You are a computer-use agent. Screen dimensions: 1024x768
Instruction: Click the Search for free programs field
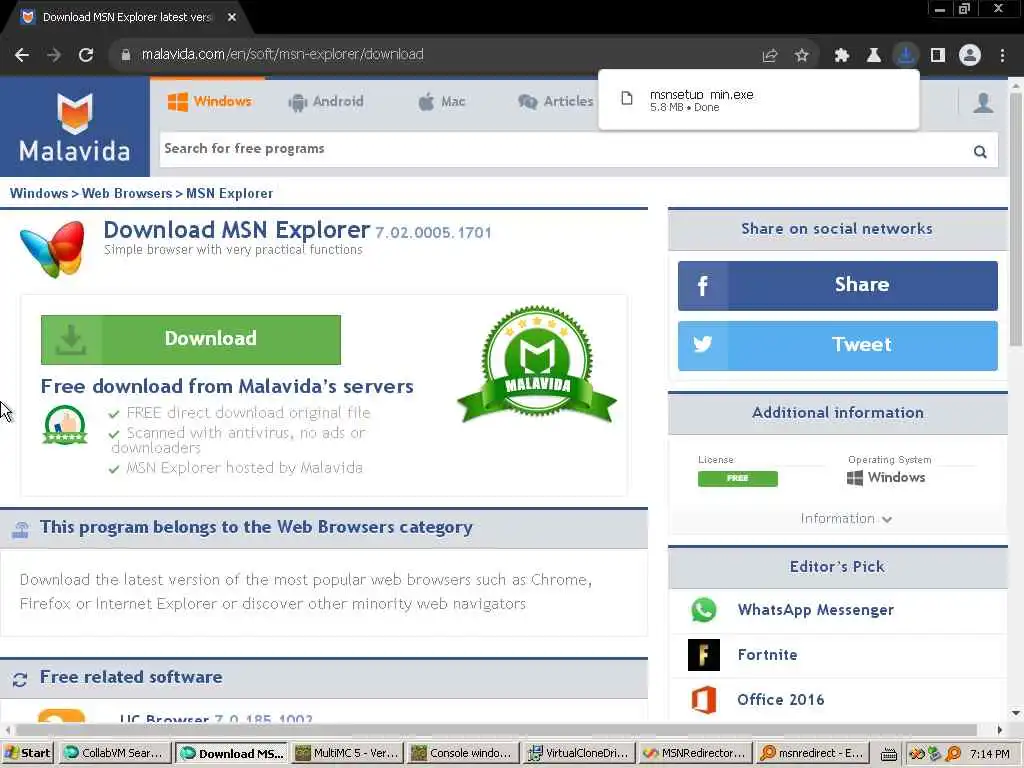[565, 150]
